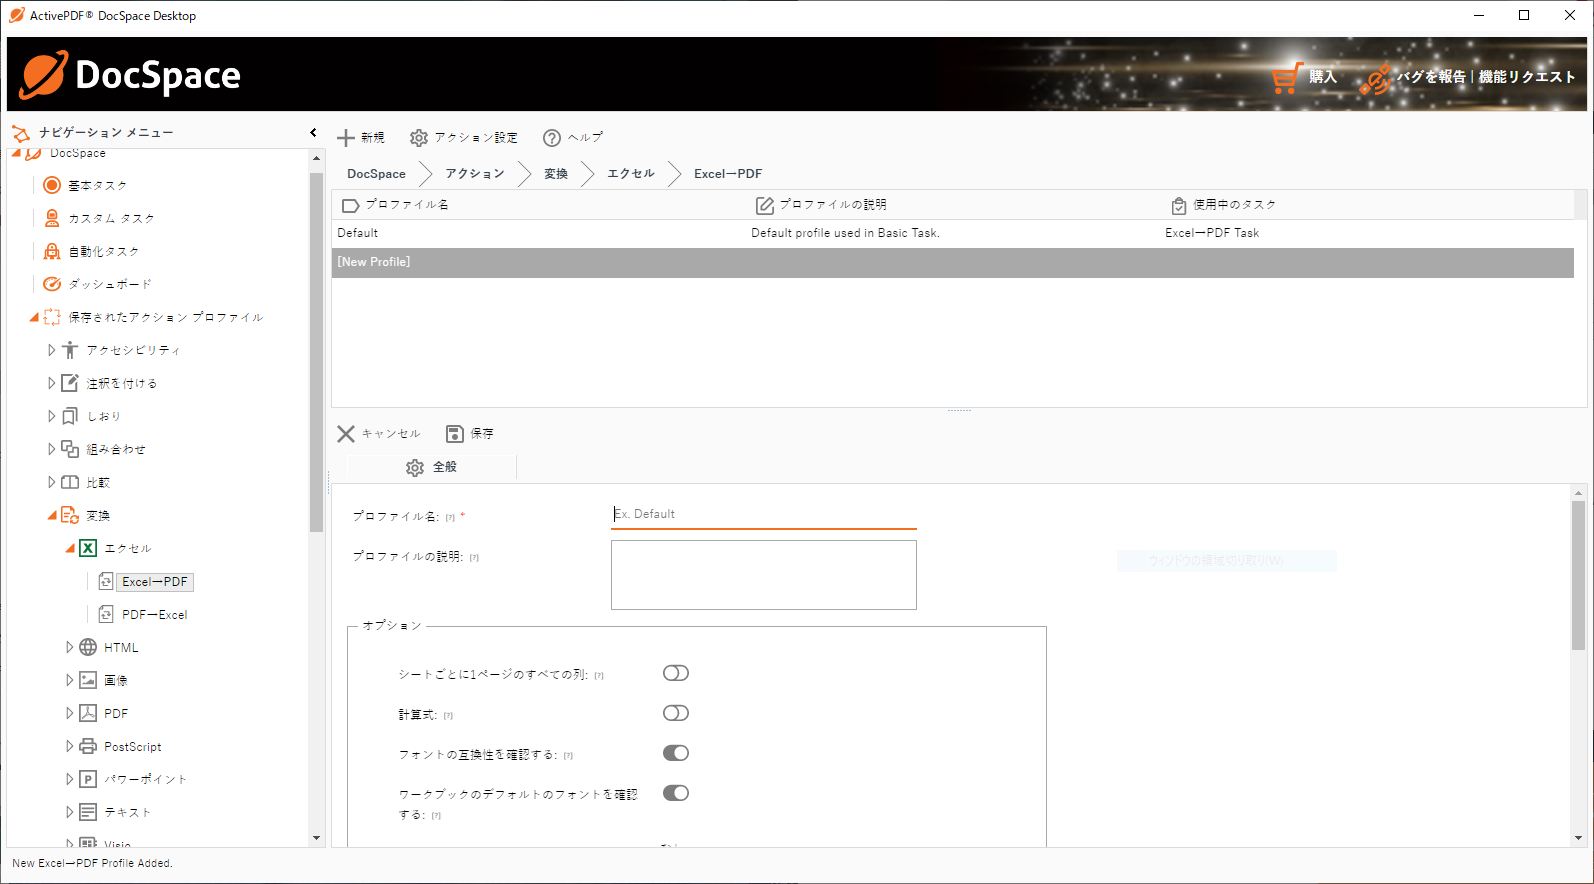
Task: Select Excel—PDF in the navigation tree
Action: click(154, 582)
